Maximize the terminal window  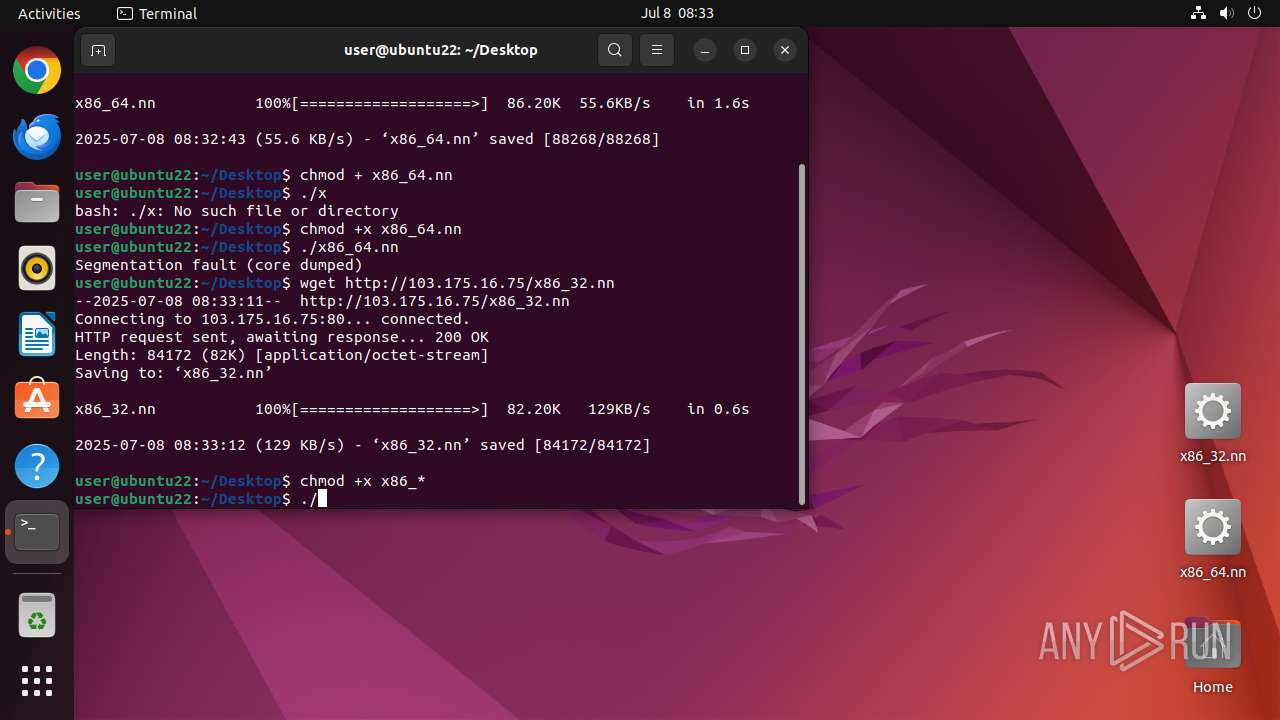(x=745, y=50)
